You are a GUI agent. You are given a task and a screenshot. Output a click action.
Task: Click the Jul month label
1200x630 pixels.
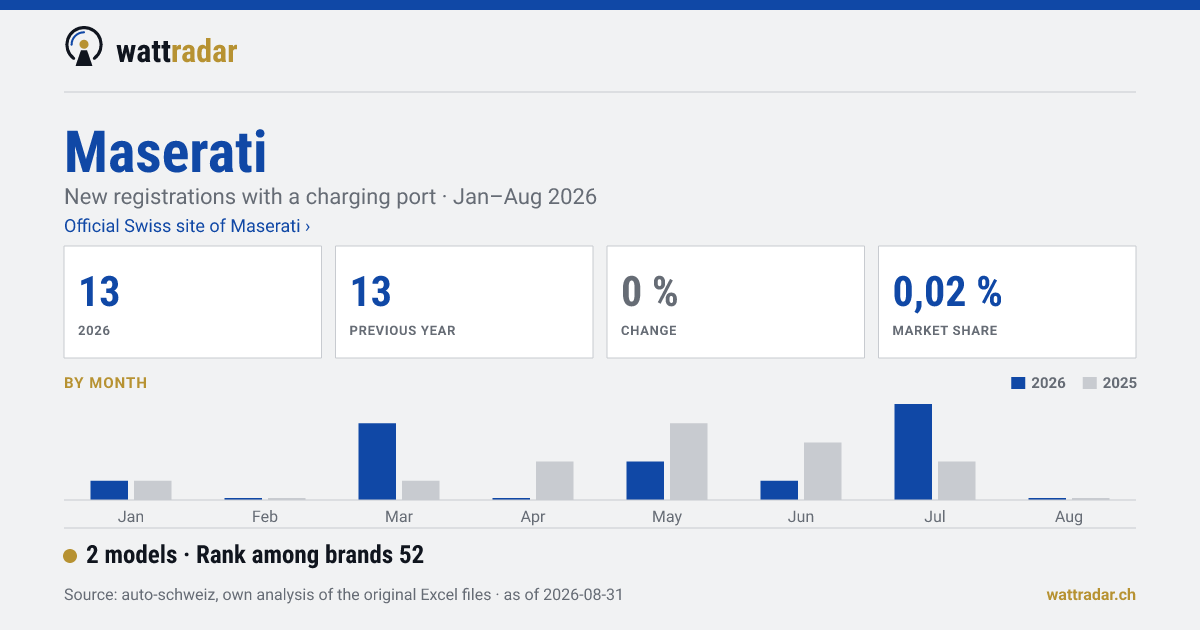(x=935, y=517)
